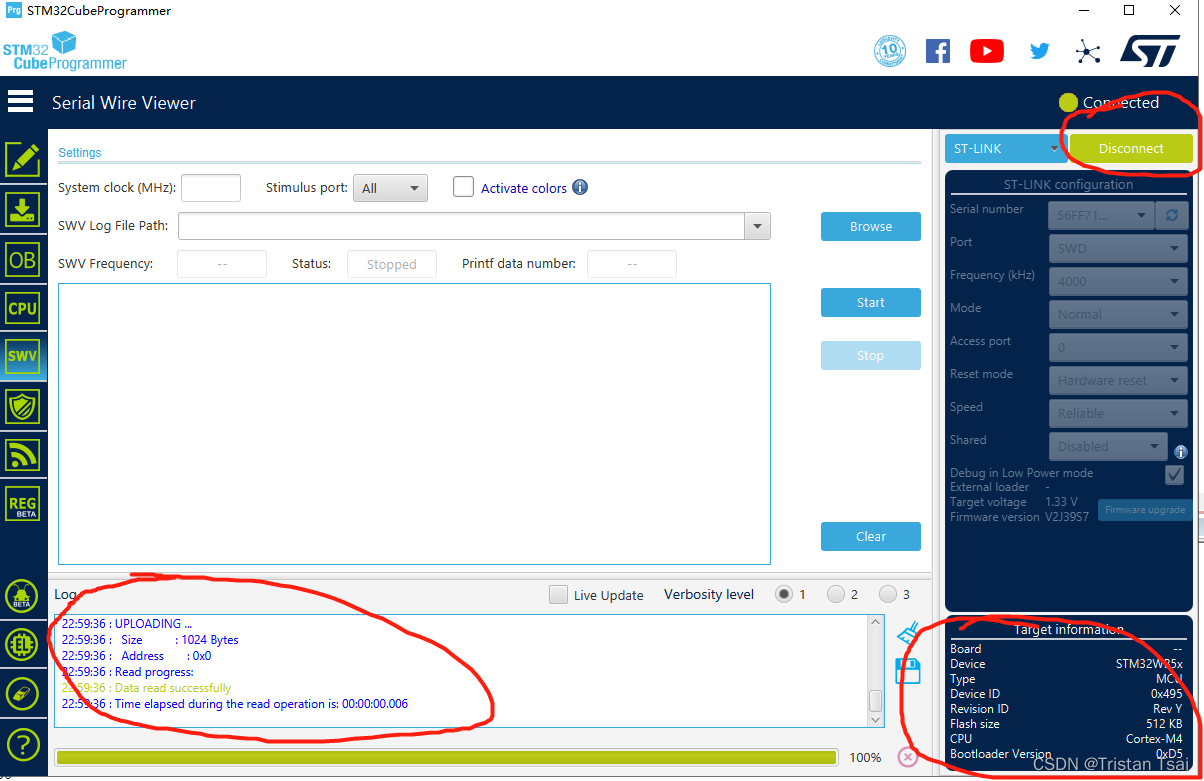1204x781 pixels.
Task: Save the log with floppy icon
Action: pyautogui.click(x=908, y=670)
